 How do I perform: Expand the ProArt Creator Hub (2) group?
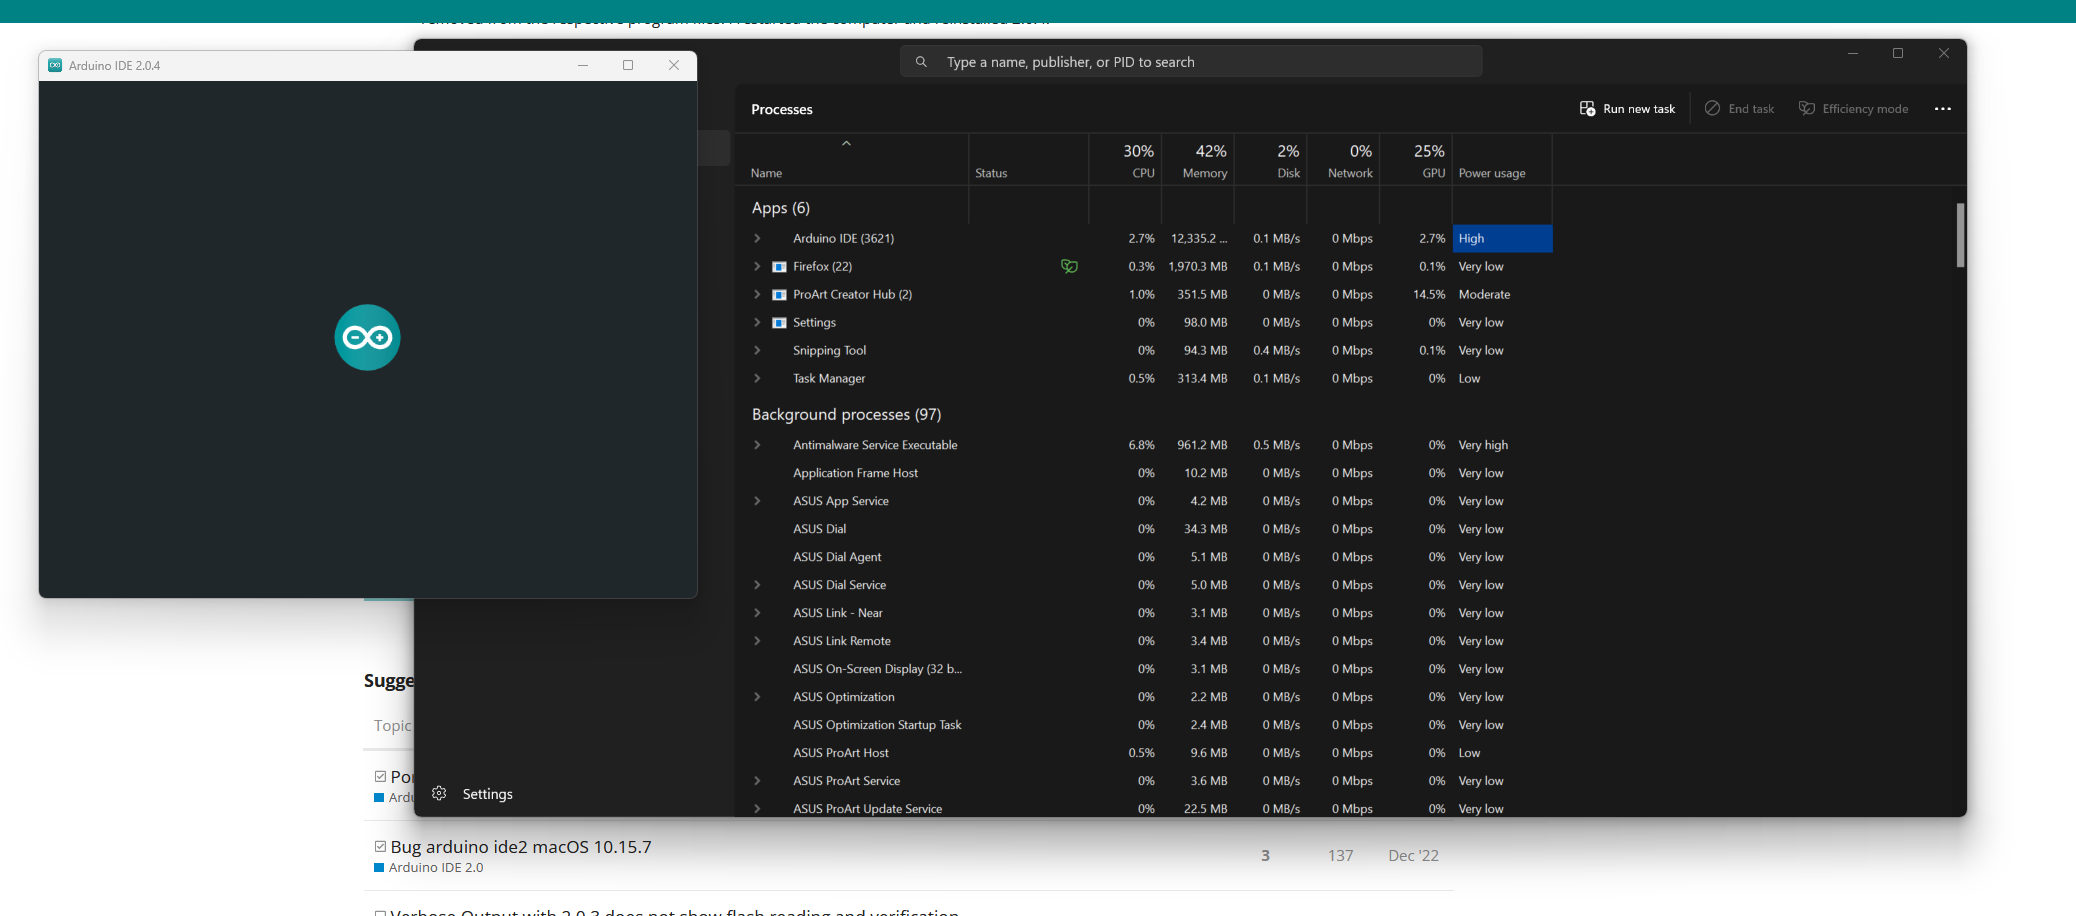[x=757, y=295]
